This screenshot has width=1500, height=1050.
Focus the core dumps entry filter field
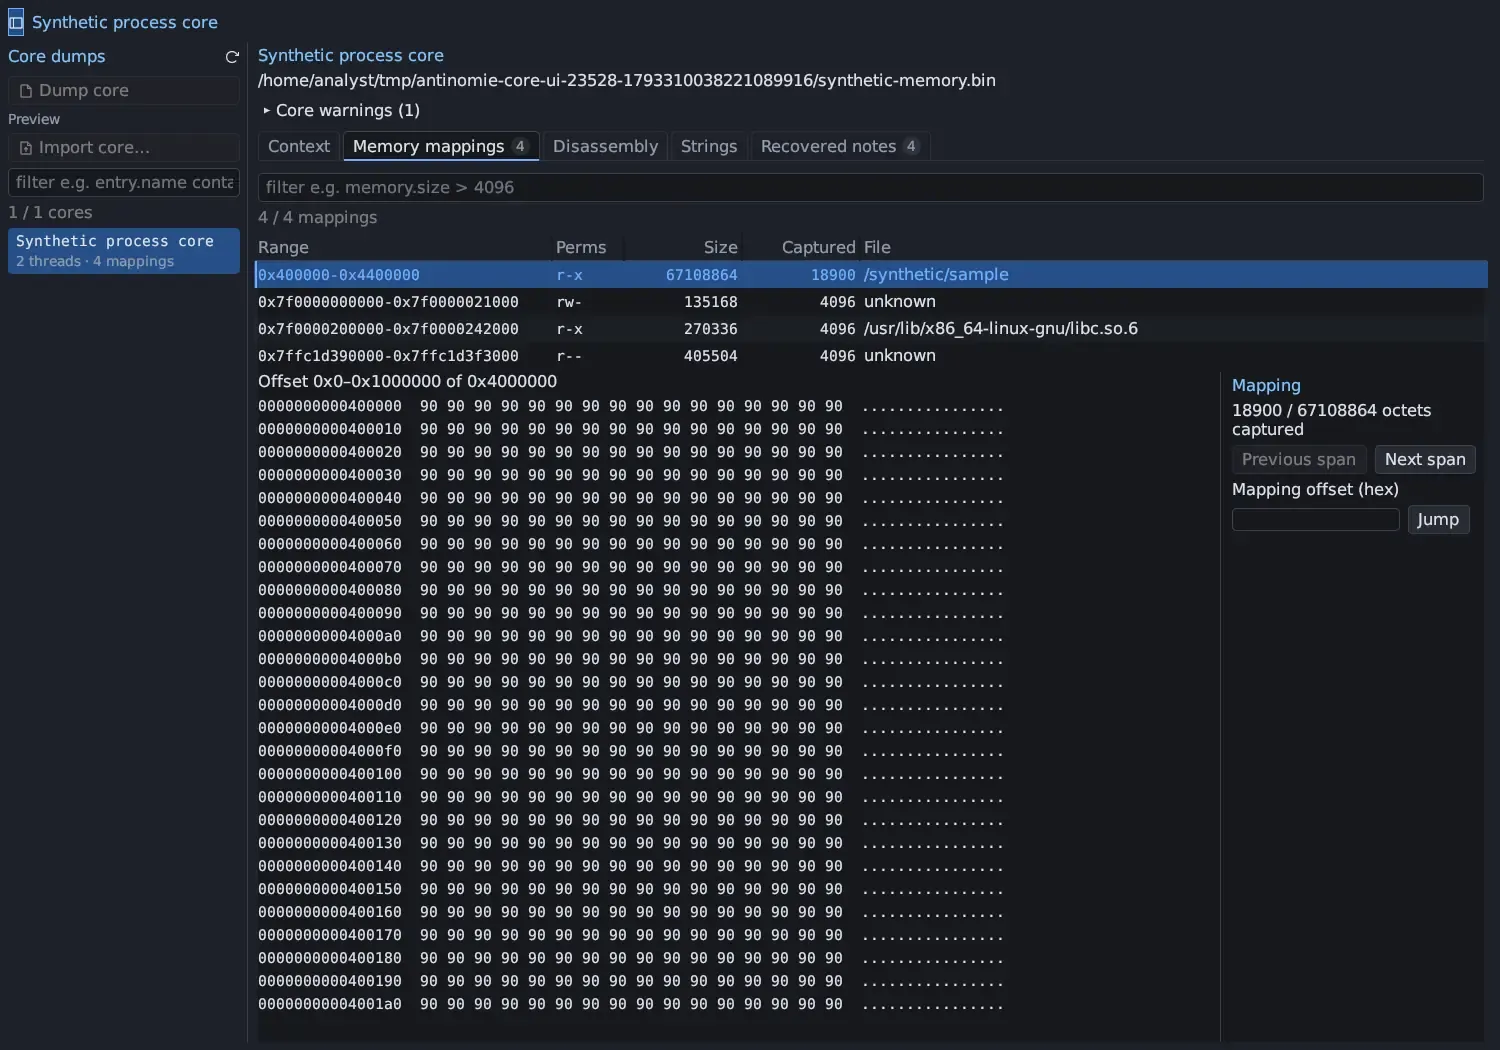(124, 182)
